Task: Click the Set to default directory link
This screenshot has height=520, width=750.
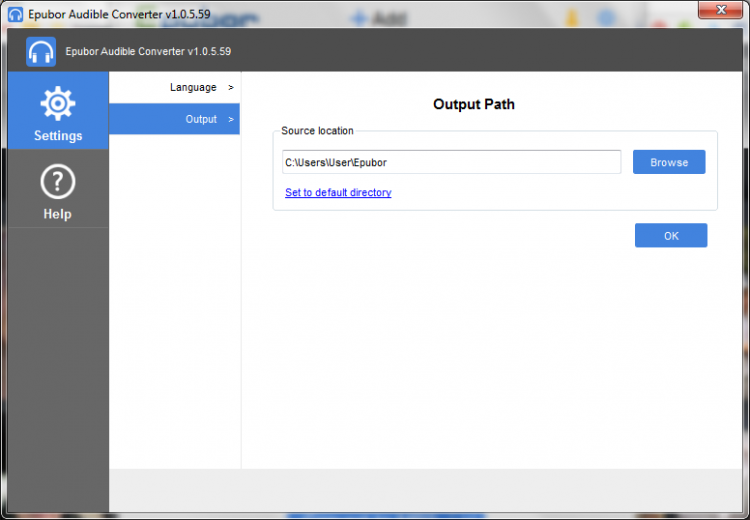Action: point(338,192)
